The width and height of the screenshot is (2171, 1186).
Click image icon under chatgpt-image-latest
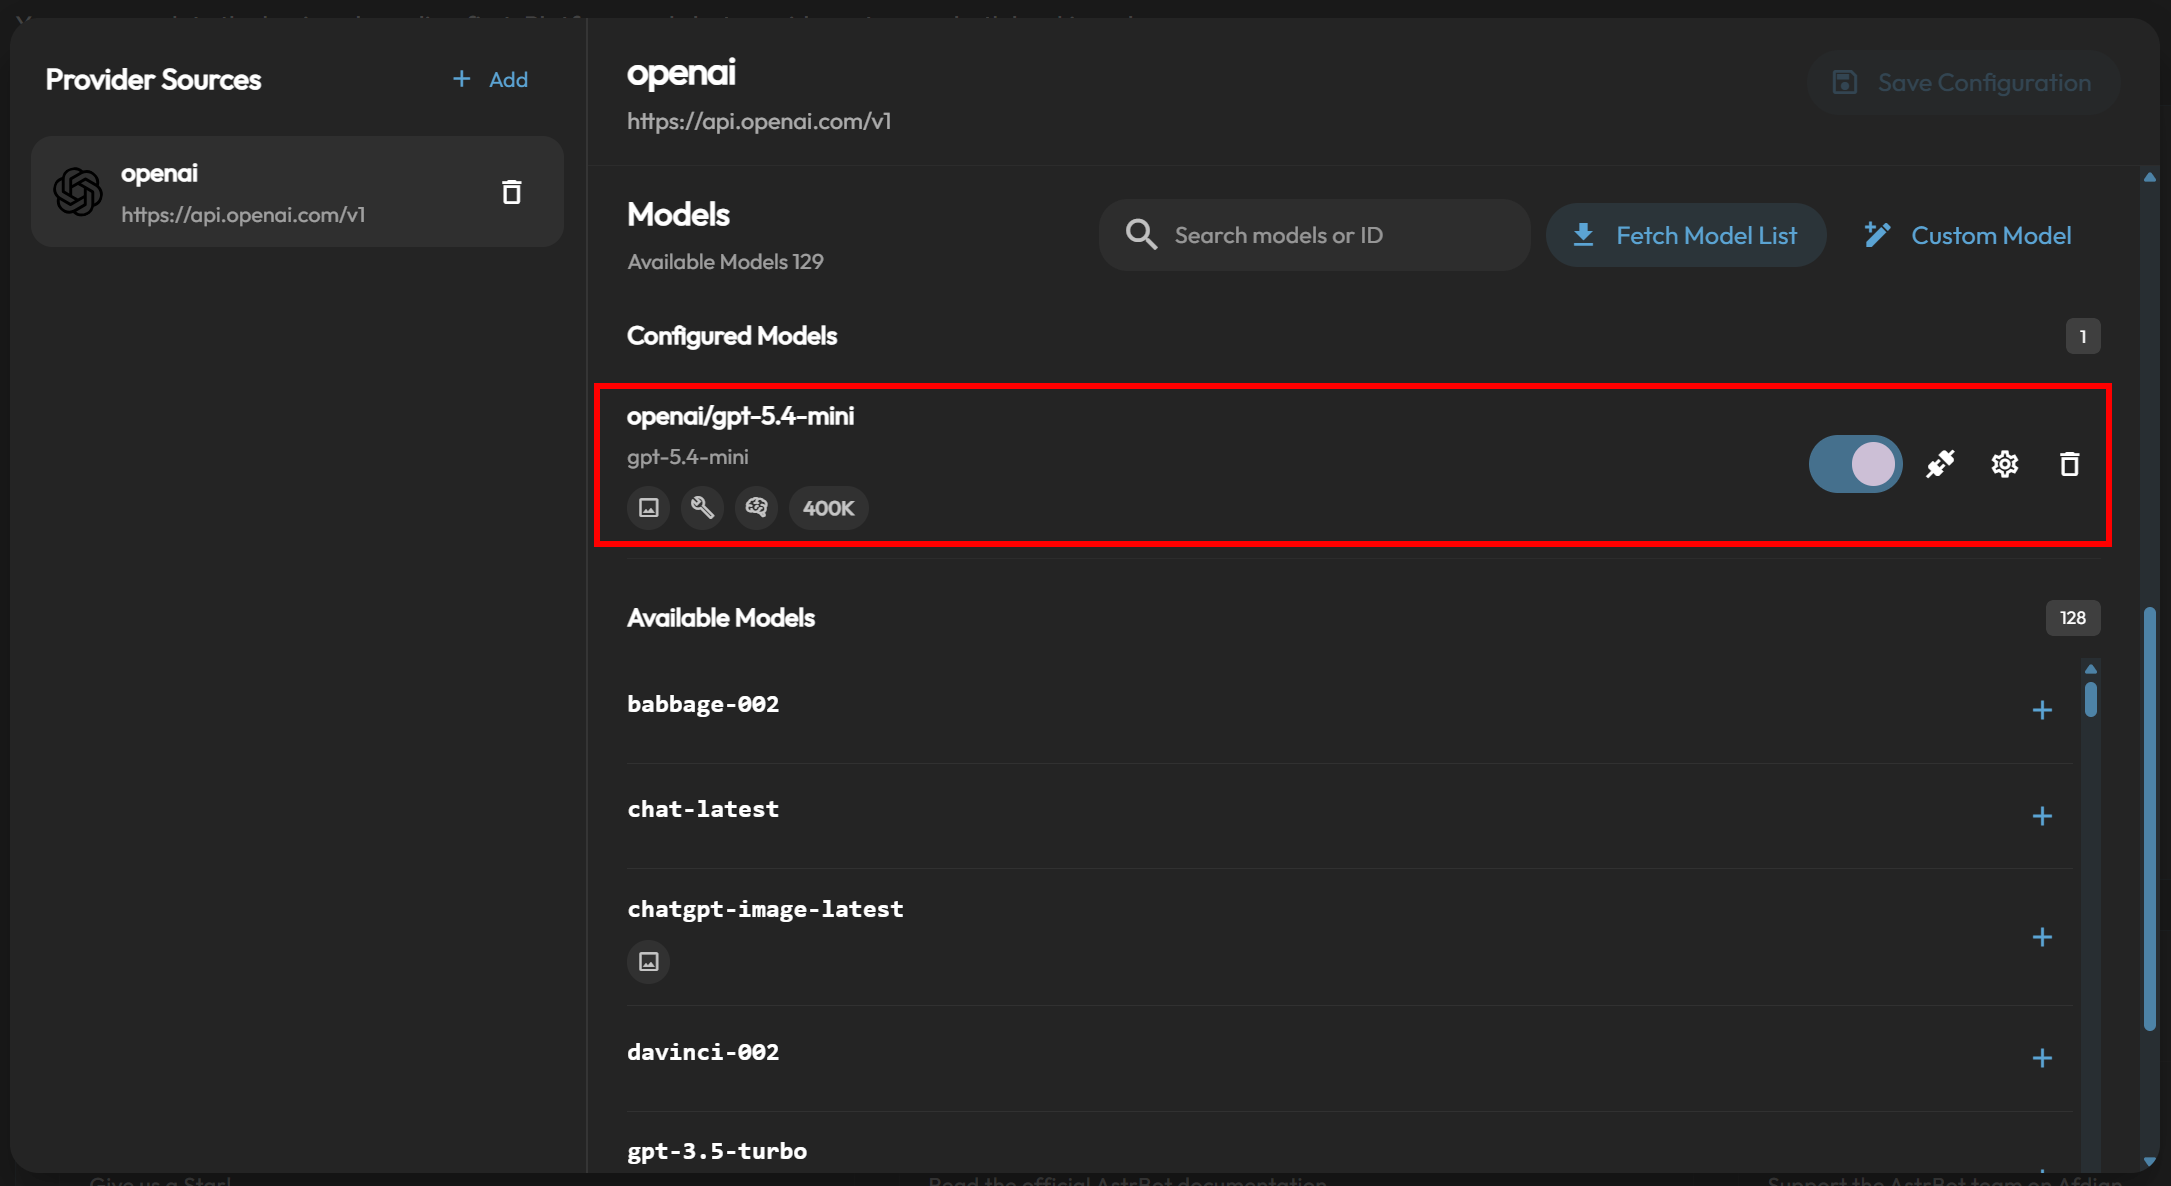[x=648, y=962]
